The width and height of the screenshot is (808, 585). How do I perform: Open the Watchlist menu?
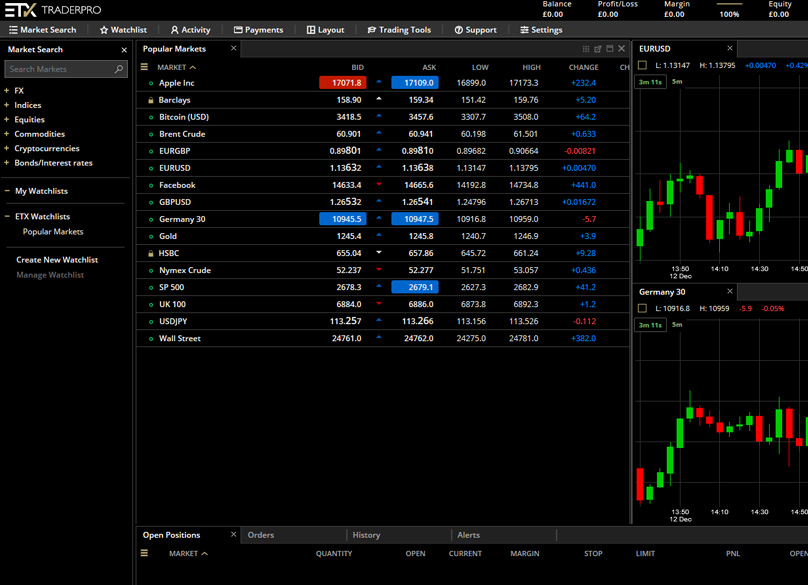(x=123, y=30)
